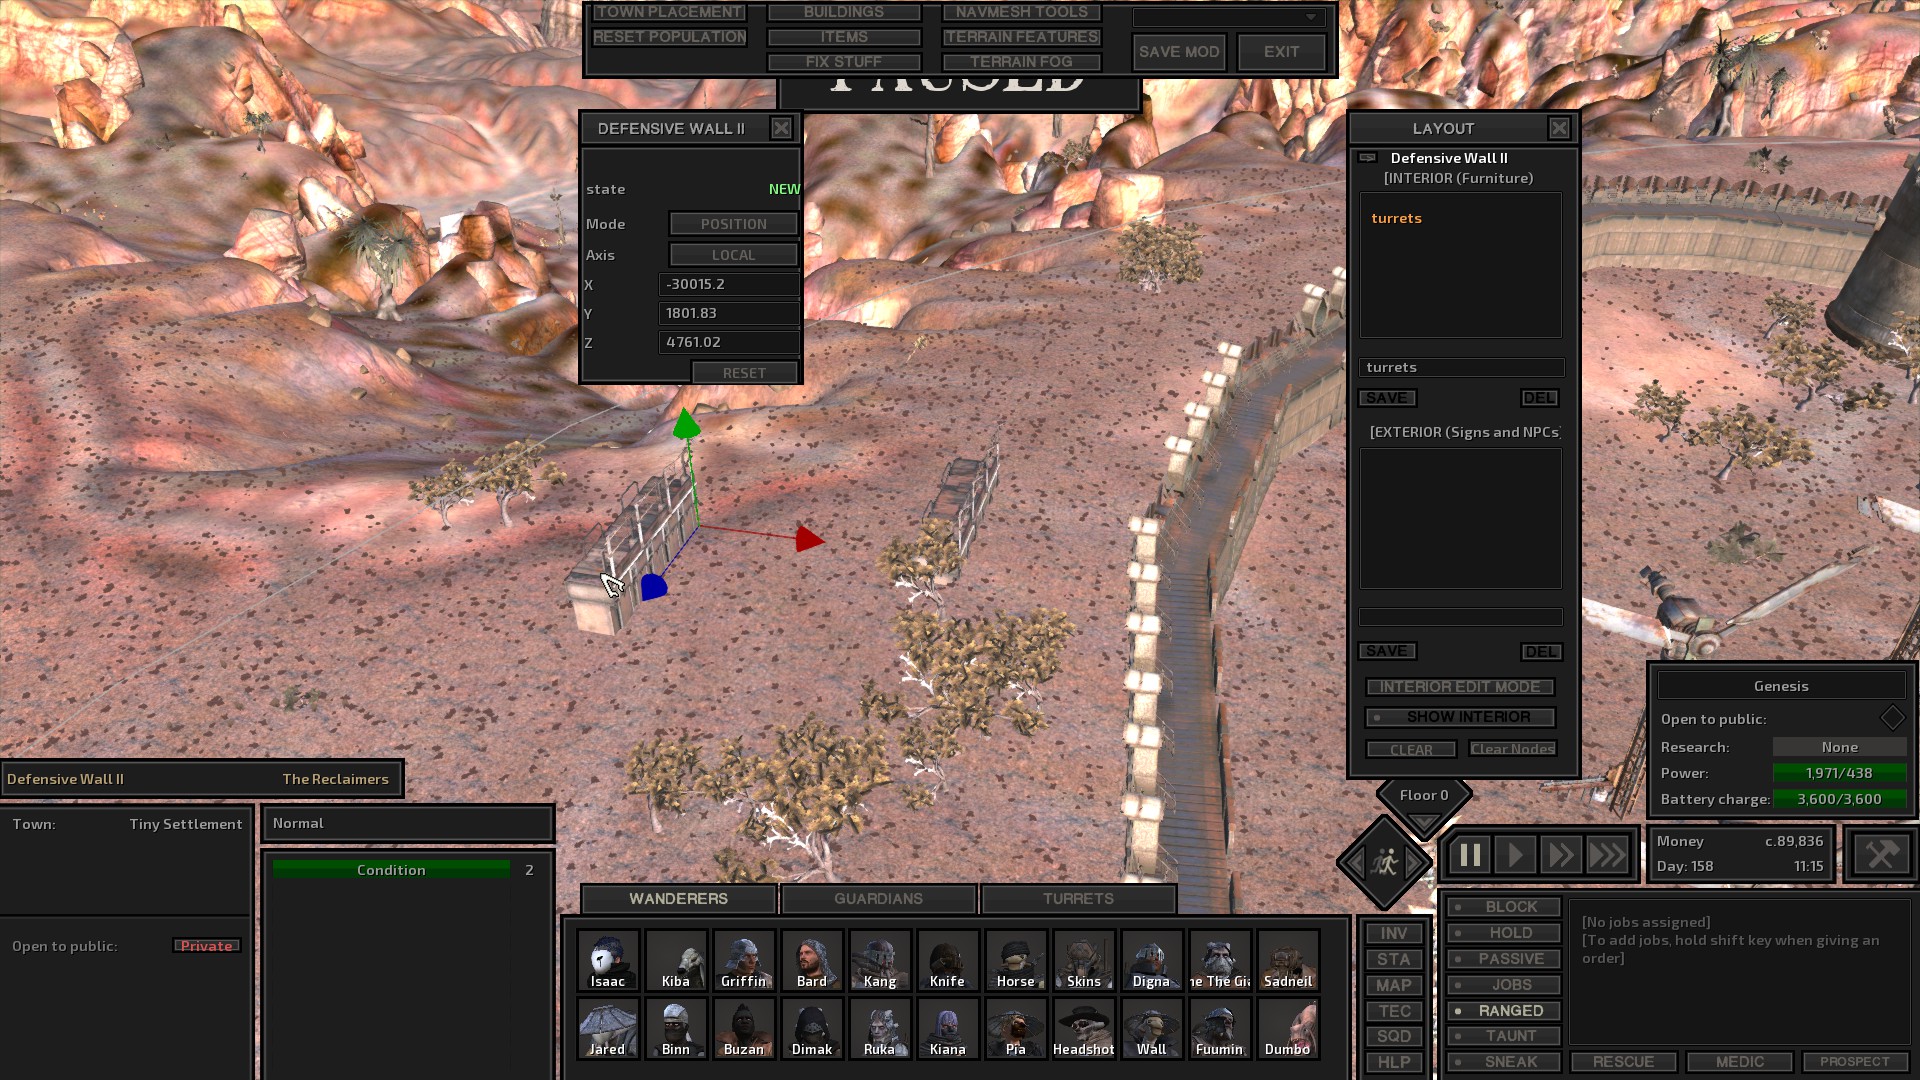Click the blue Z-axis gizmo handle
1920x1080 pixels.
coord(653,587)
